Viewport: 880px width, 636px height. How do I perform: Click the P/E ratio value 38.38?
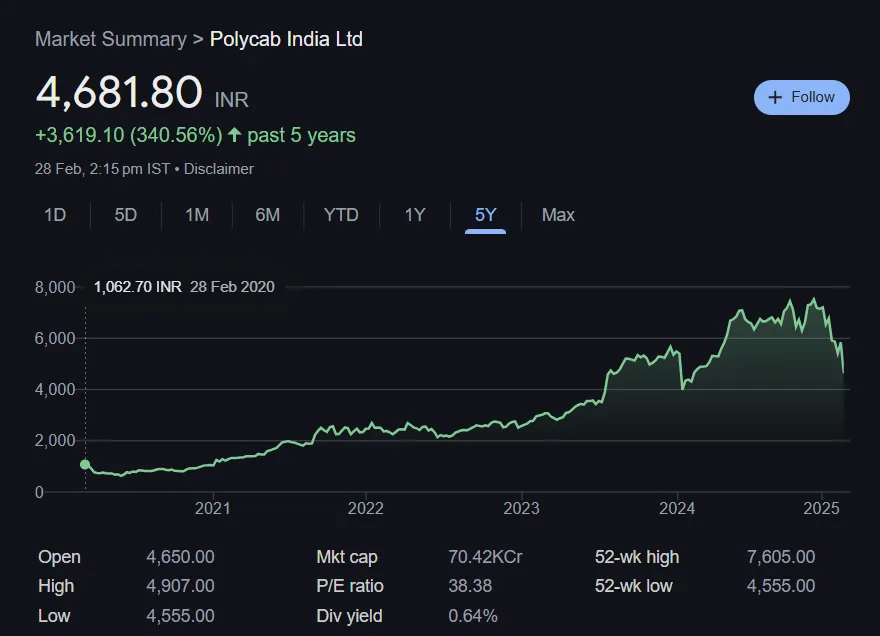click(x=470, y=586)
